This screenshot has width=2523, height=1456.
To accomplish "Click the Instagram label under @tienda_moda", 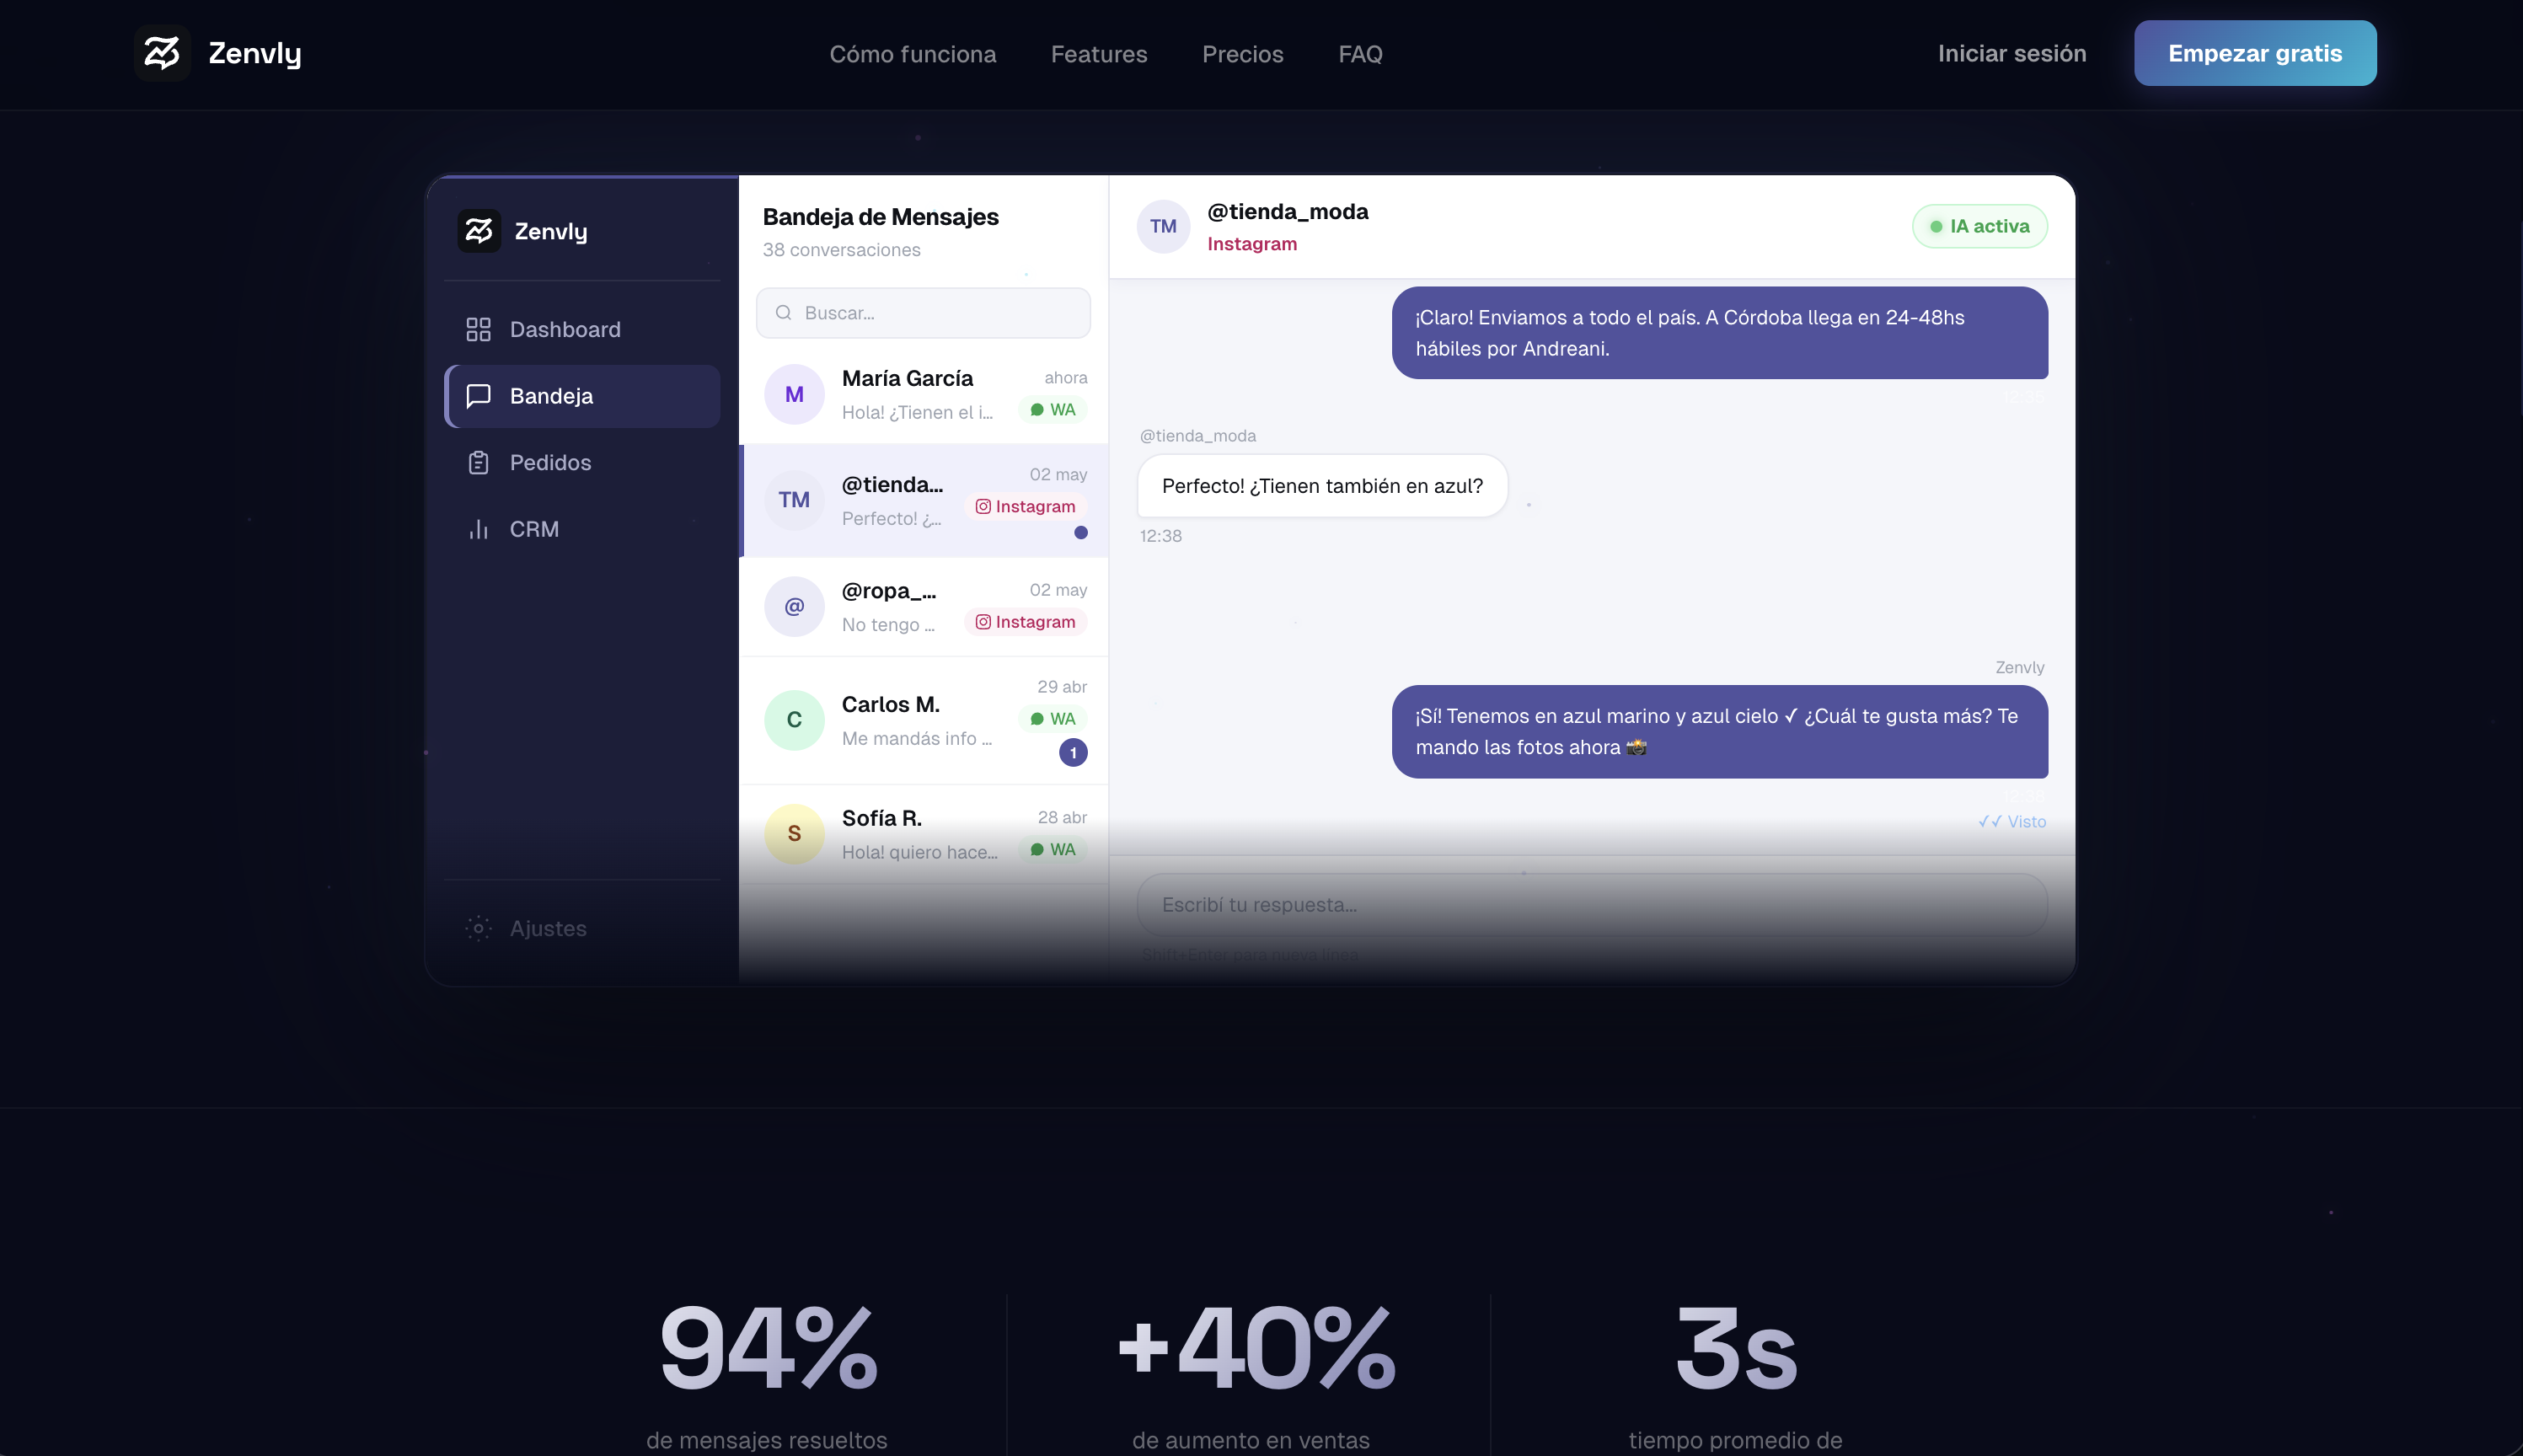I will coord(1251,244).
